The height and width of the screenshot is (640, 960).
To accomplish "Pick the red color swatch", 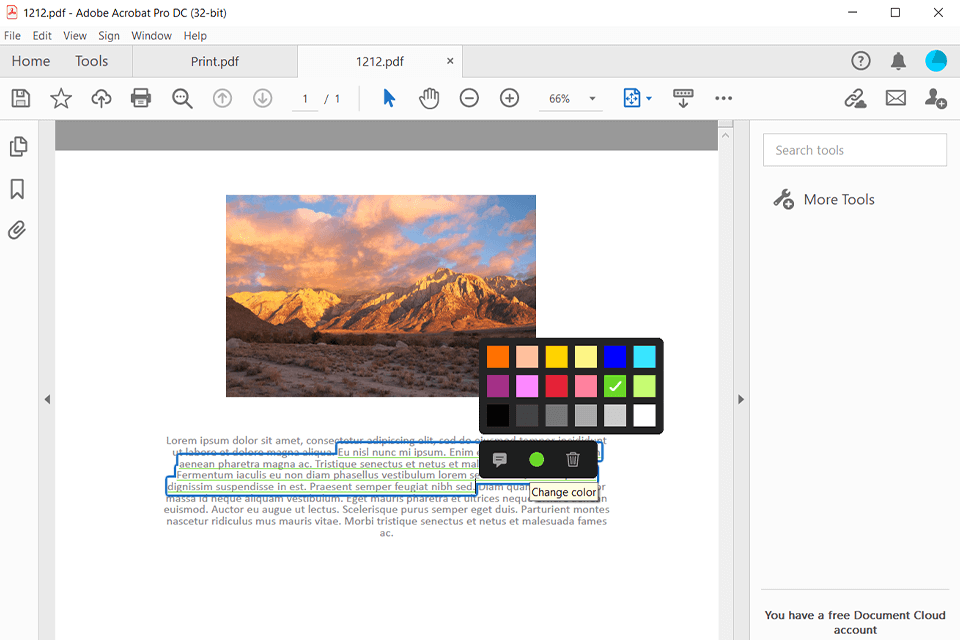I will (557, 386).
